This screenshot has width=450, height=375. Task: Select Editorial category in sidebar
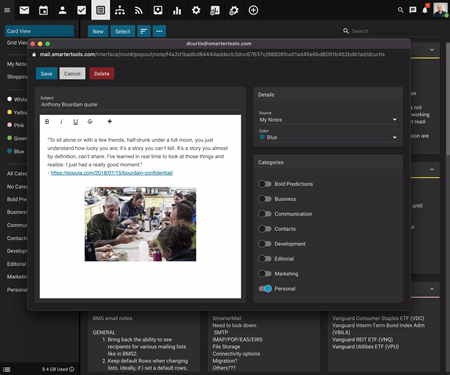pyautogui.click(x=16, y=264)
